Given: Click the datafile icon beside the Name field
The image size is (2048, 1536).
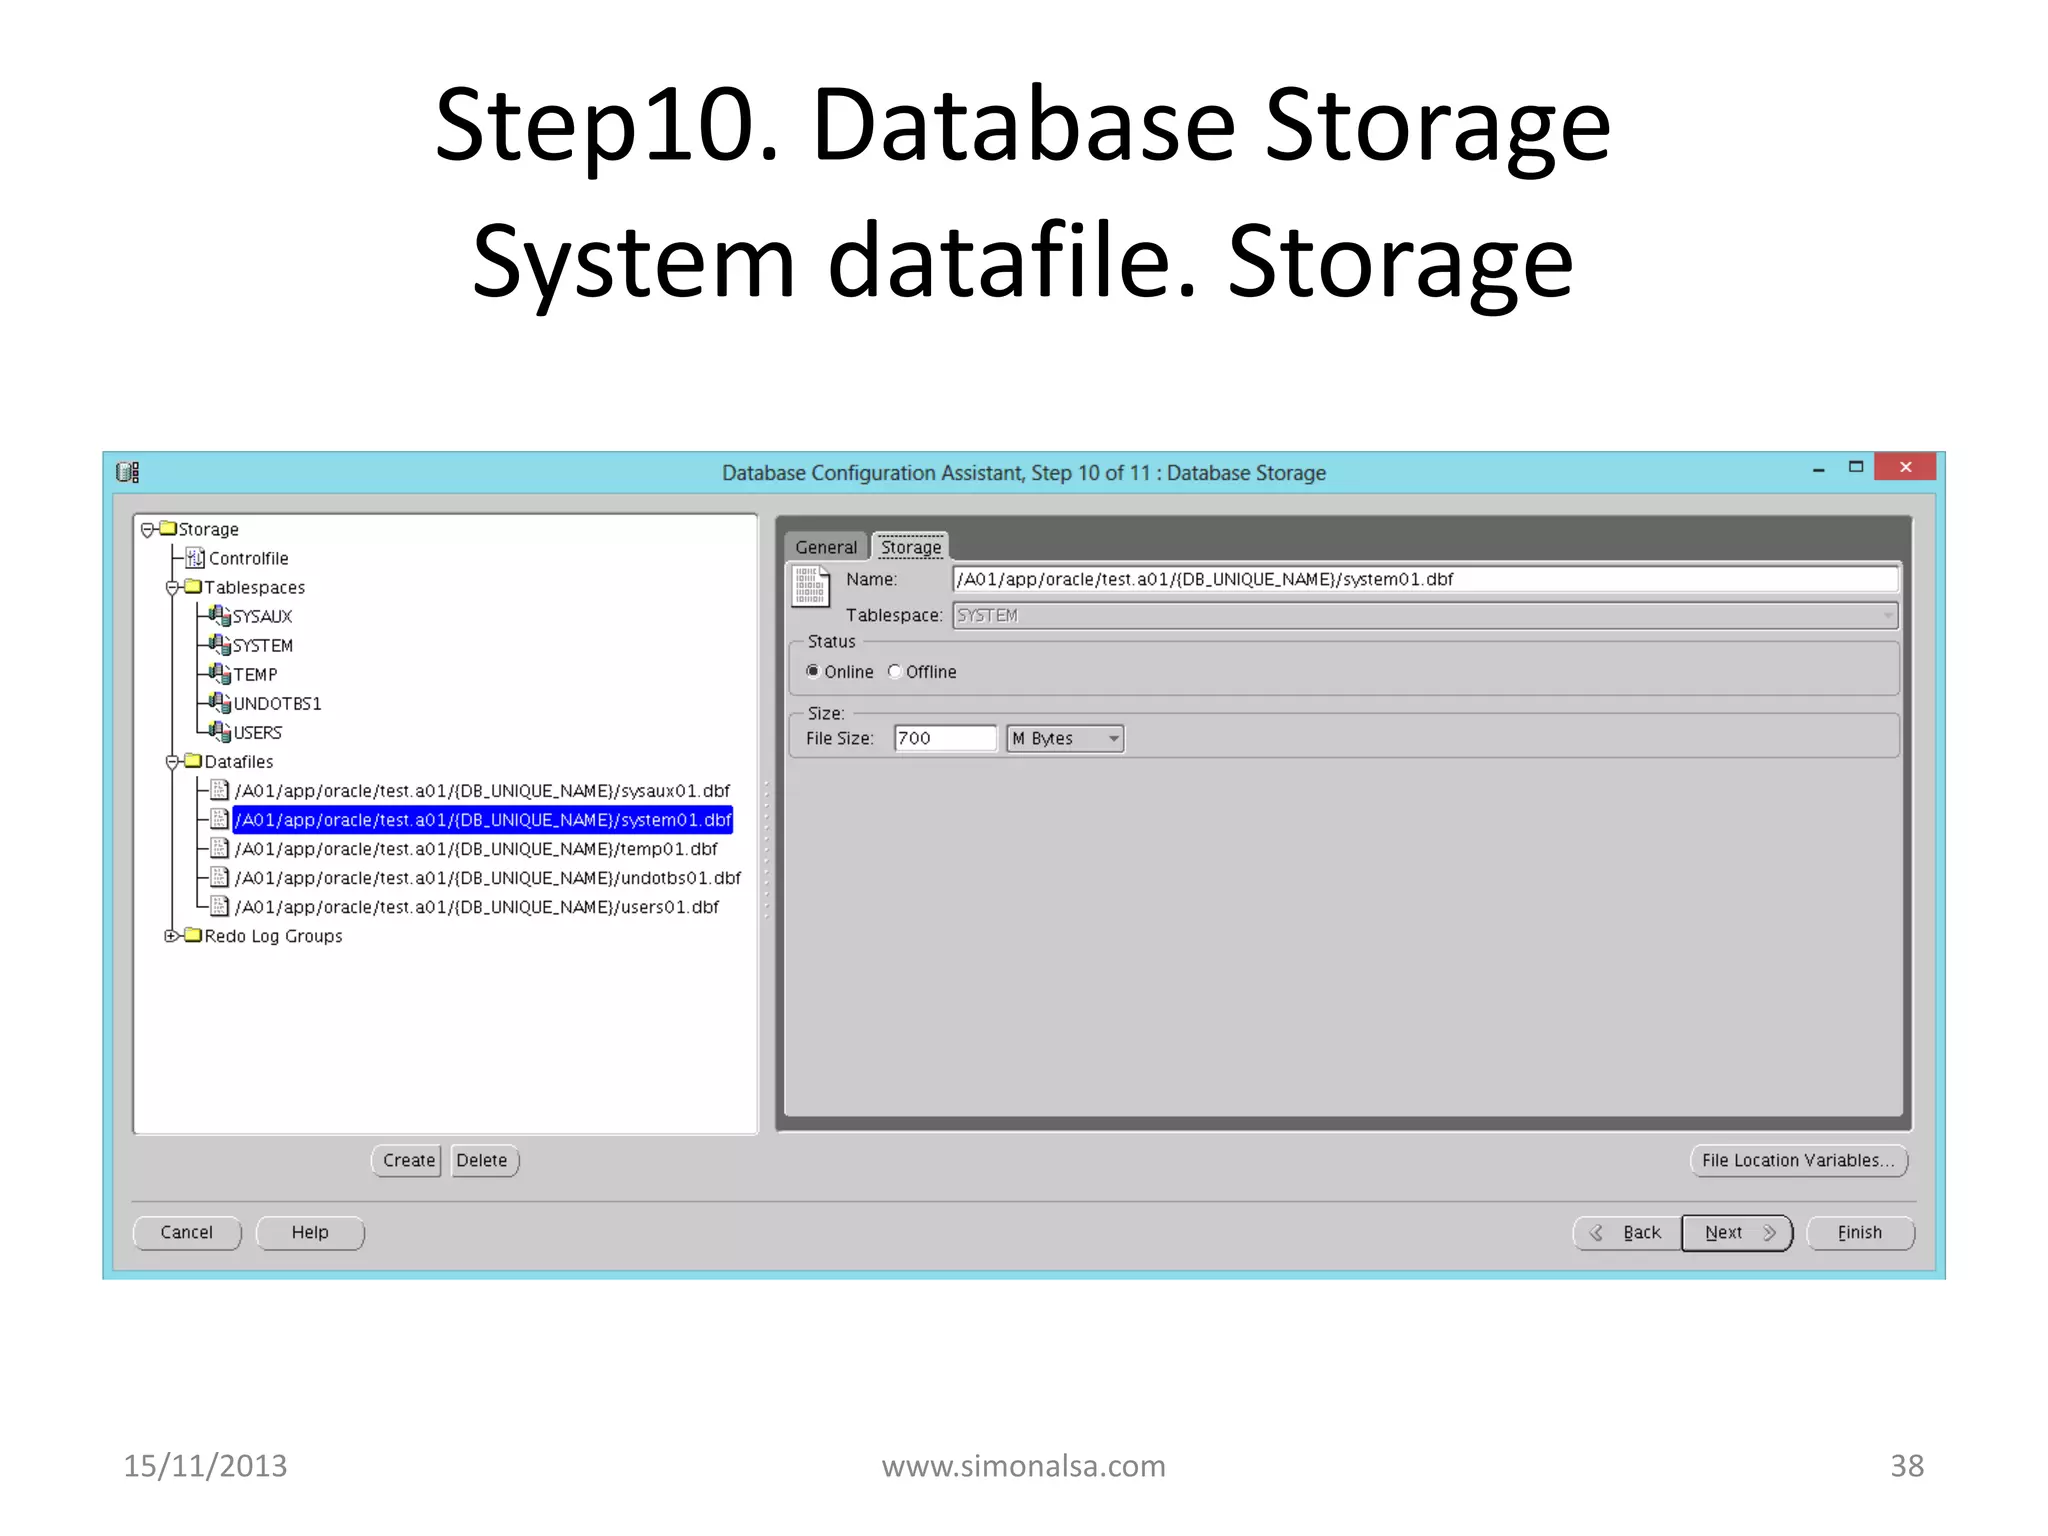Looking at the screenshot, I should pyautogui.click(x=810, y=586).
